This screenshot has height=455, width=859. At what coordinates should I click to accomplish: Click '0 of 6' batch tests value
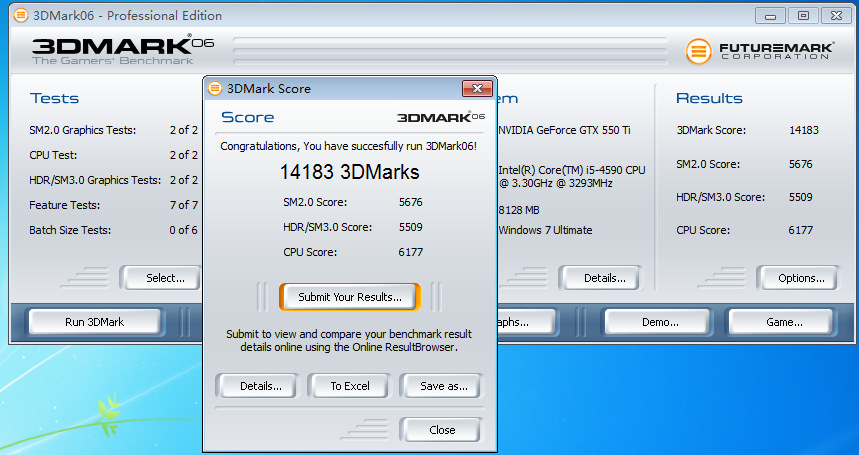coord(184,230)
